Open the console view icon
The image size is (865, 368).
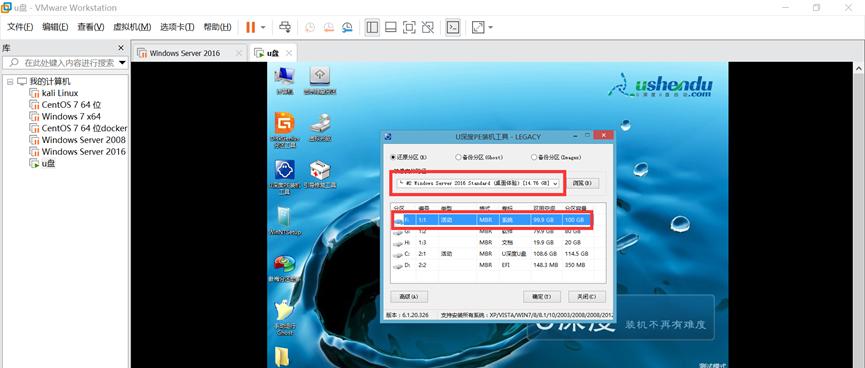tap(453, 27)
